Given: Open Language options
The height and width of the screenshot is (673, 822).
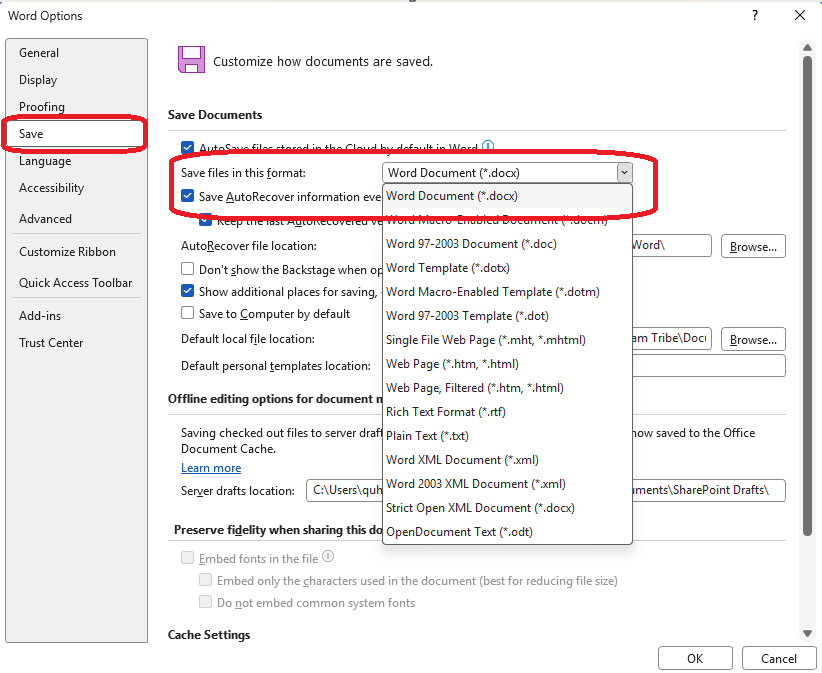Looking at the screenshot, I should [76, 161].
